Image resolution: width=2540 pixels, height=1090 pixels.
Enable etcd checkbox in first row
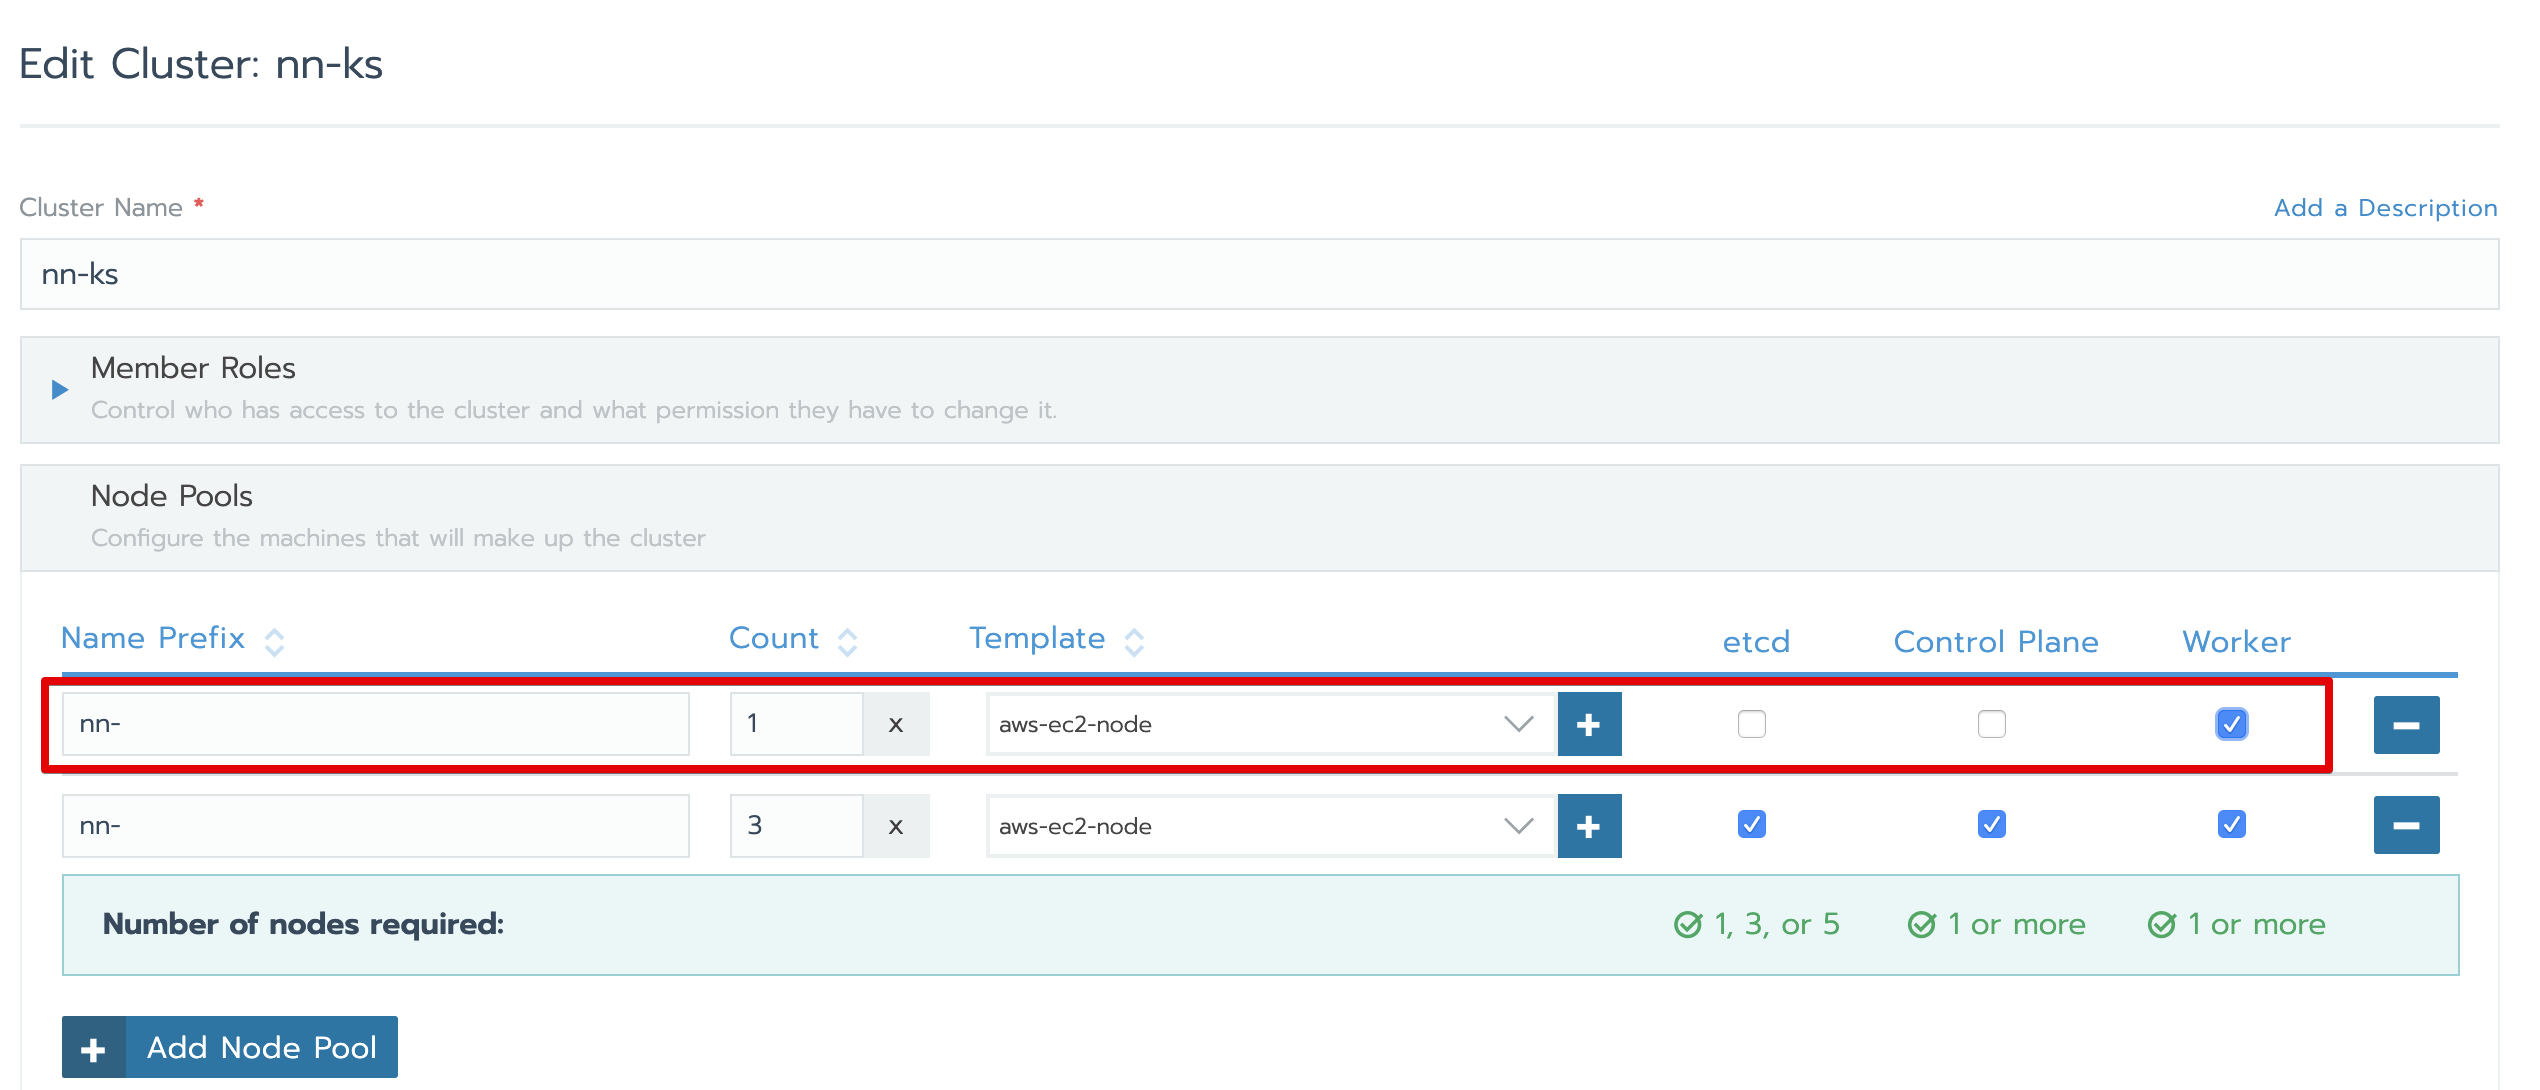[1751, 723]
